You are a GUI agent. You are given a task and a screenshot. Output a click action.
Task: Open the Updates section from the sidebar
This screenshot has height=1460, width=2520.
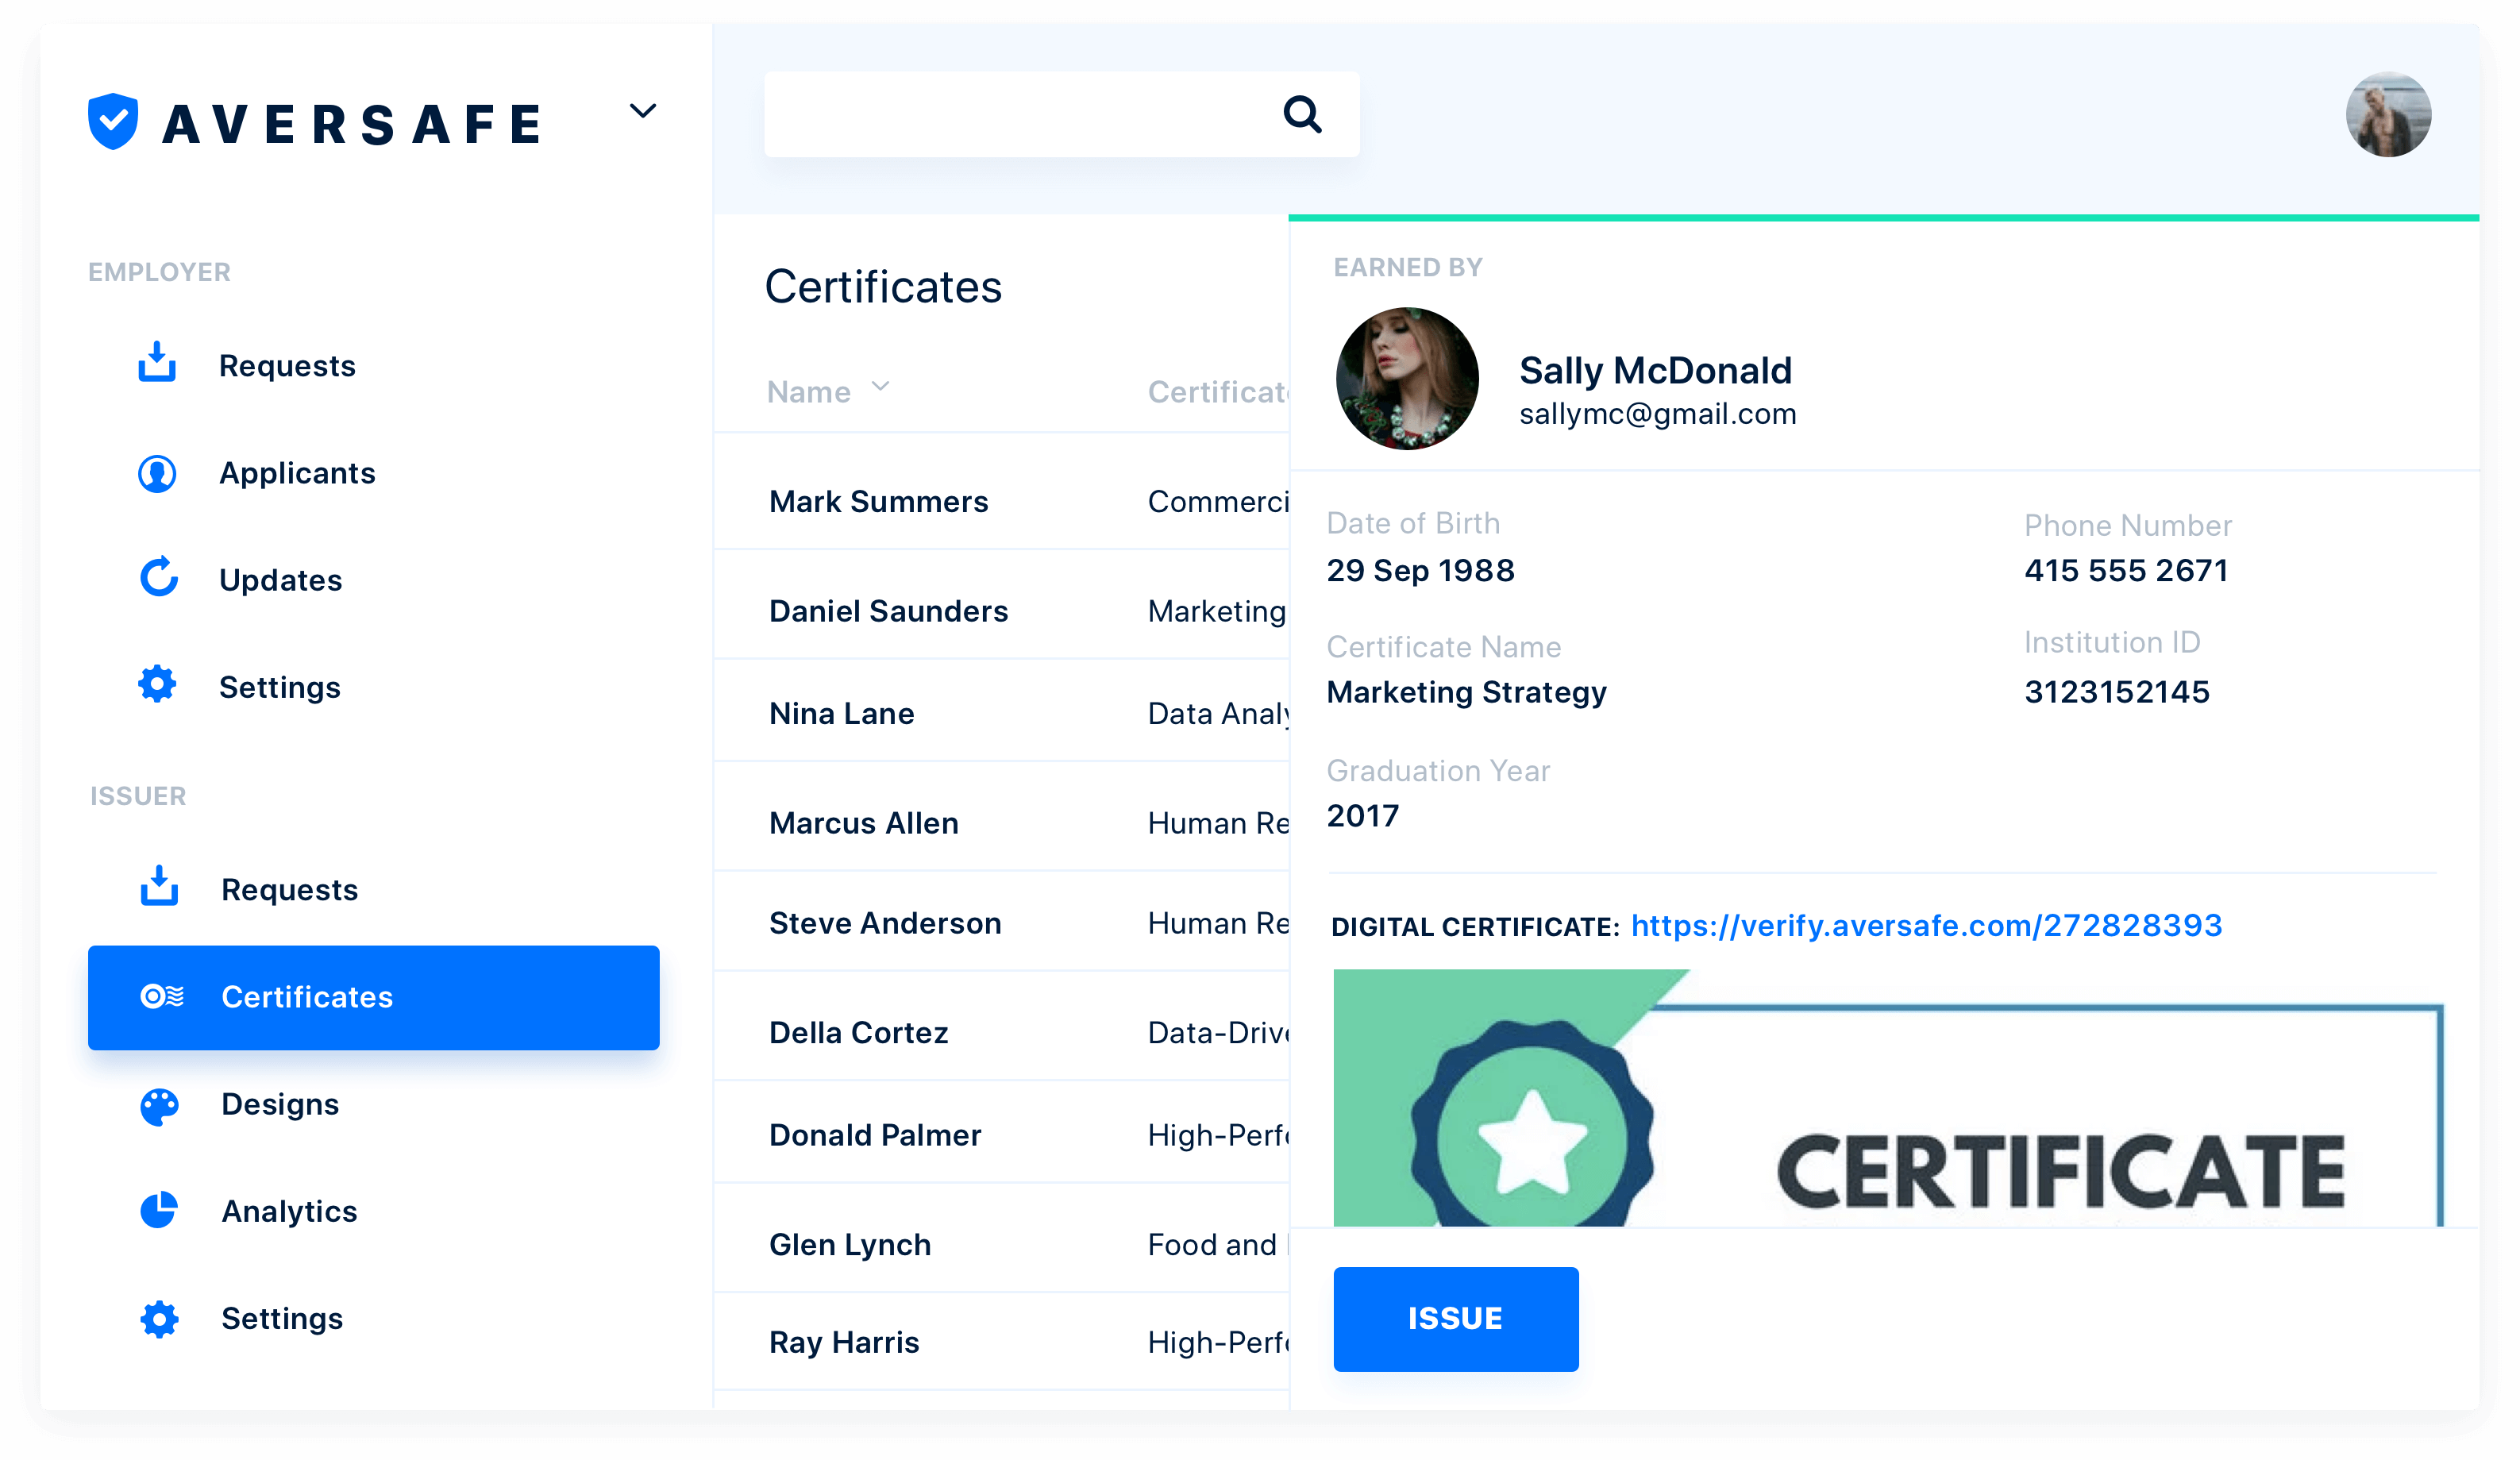click(280, 578)
